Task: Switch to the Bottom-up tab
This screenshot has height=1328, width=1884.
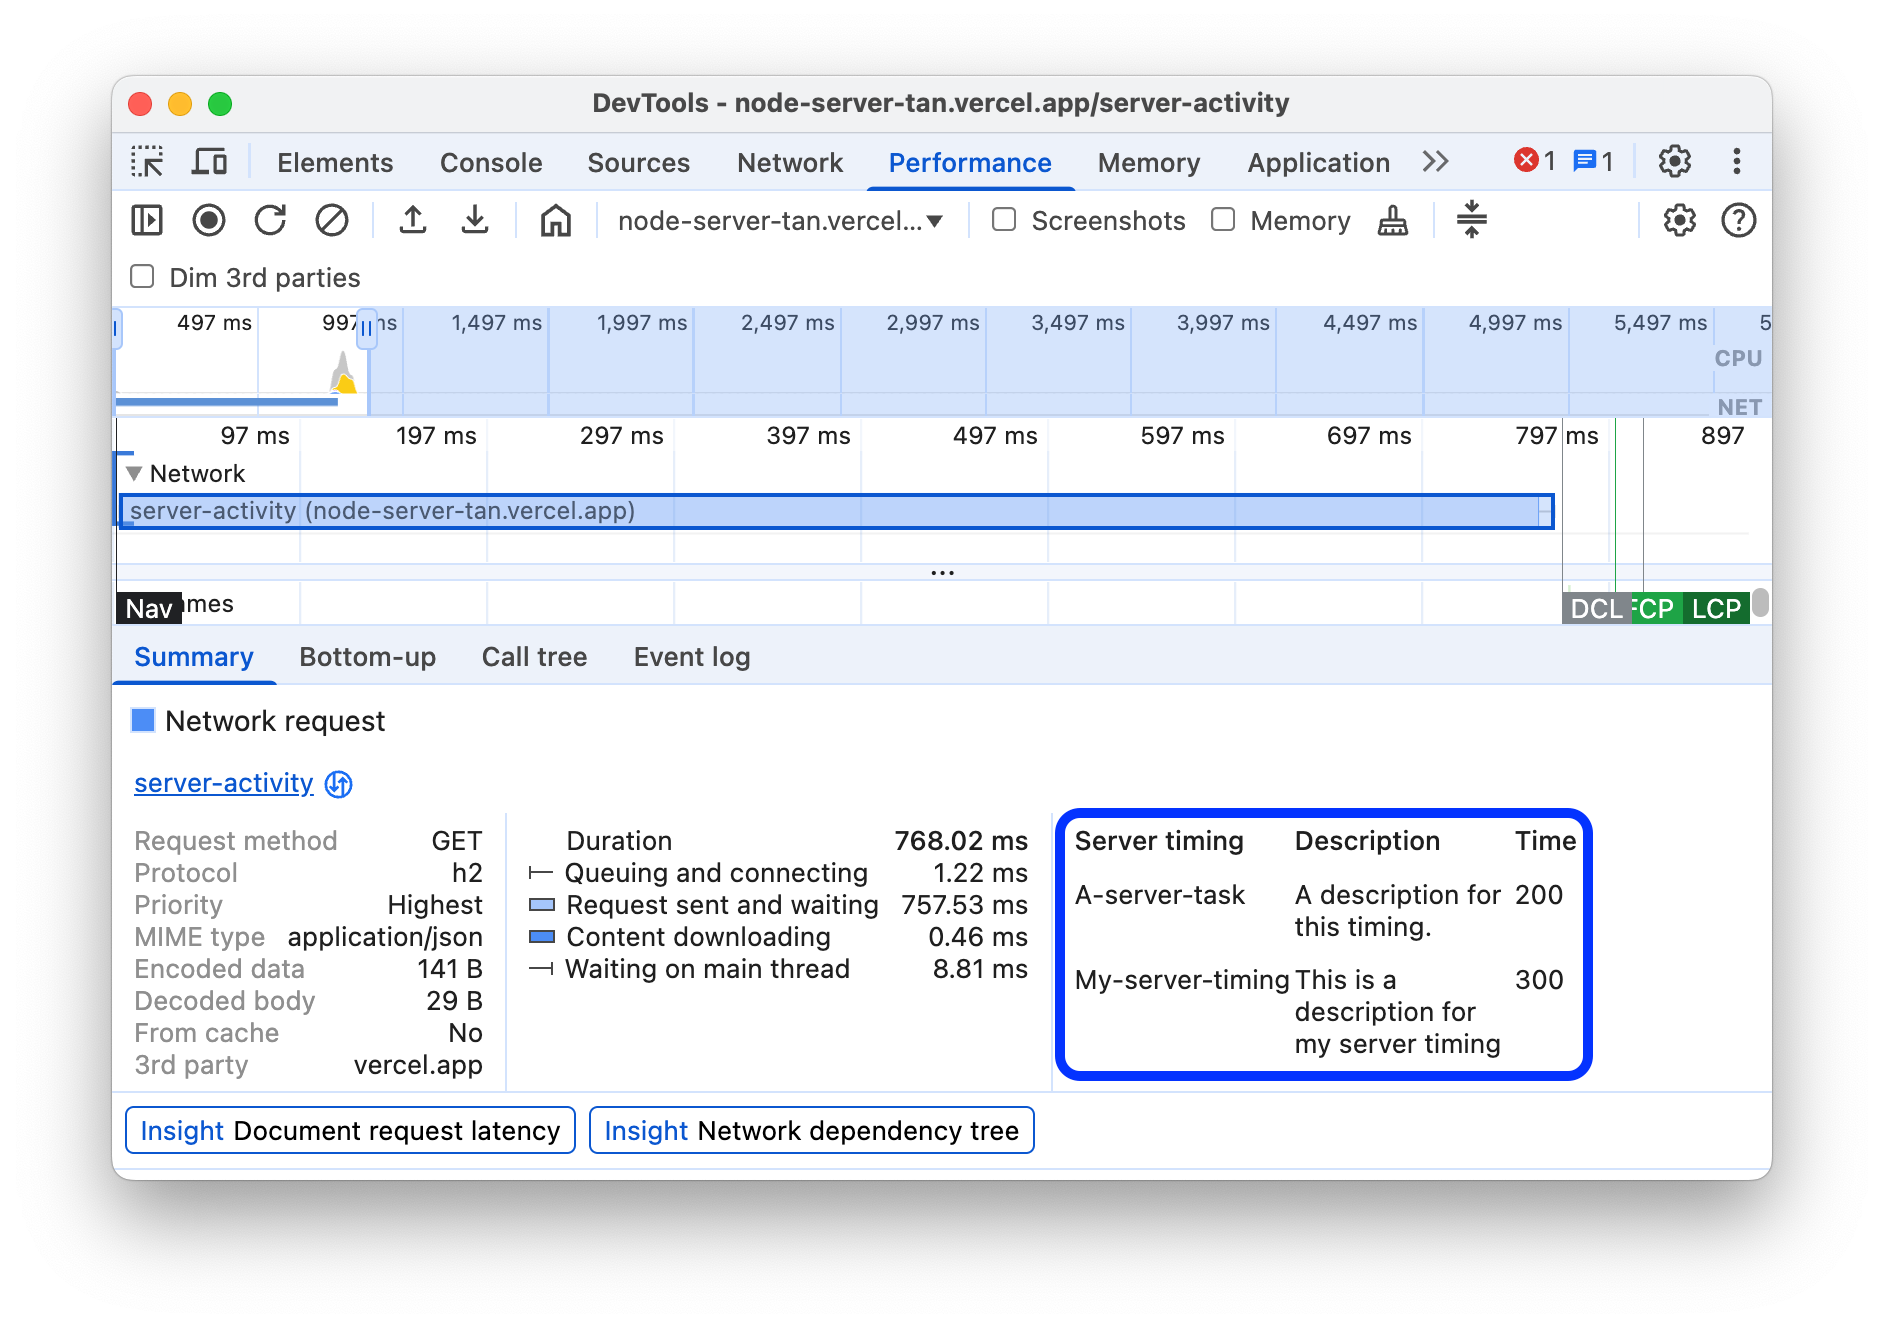Action: point(367,657)
